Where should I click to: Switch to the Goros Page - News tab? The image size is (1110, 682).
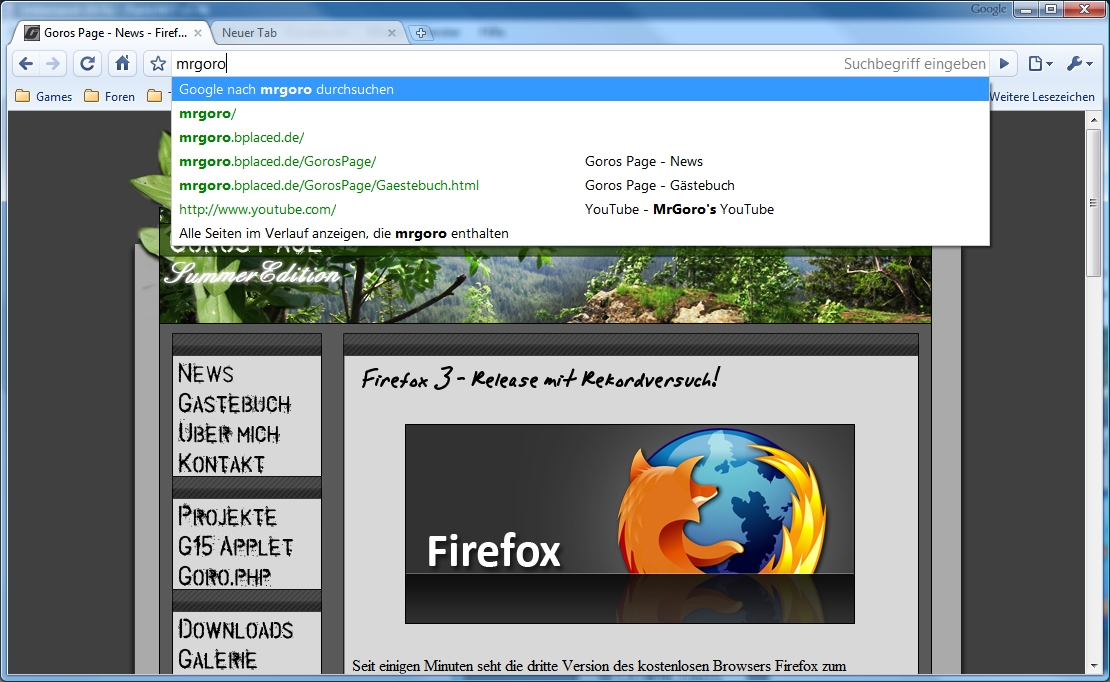tap(110, 33)
